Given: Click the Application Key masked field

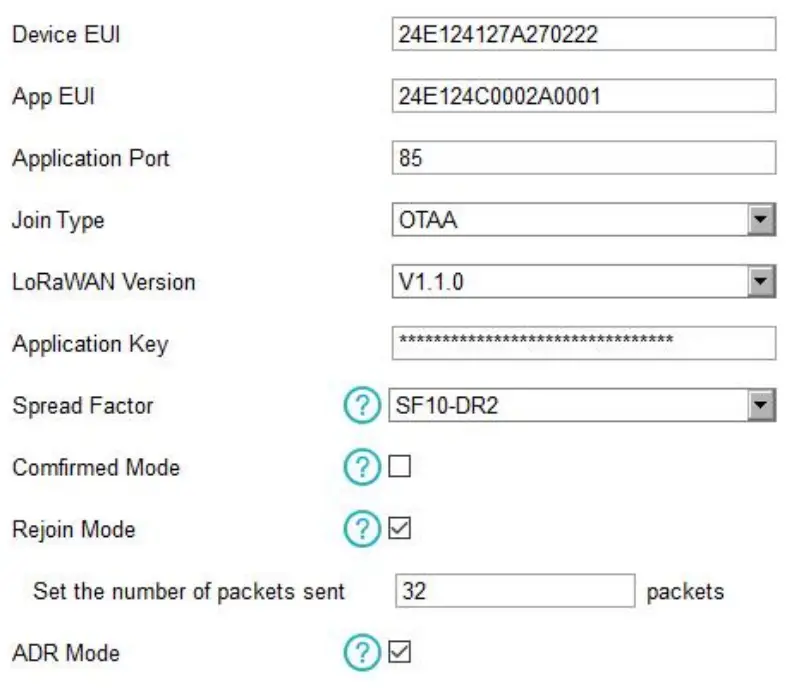Looking at the screenshot, I should [x=583, y=343].
